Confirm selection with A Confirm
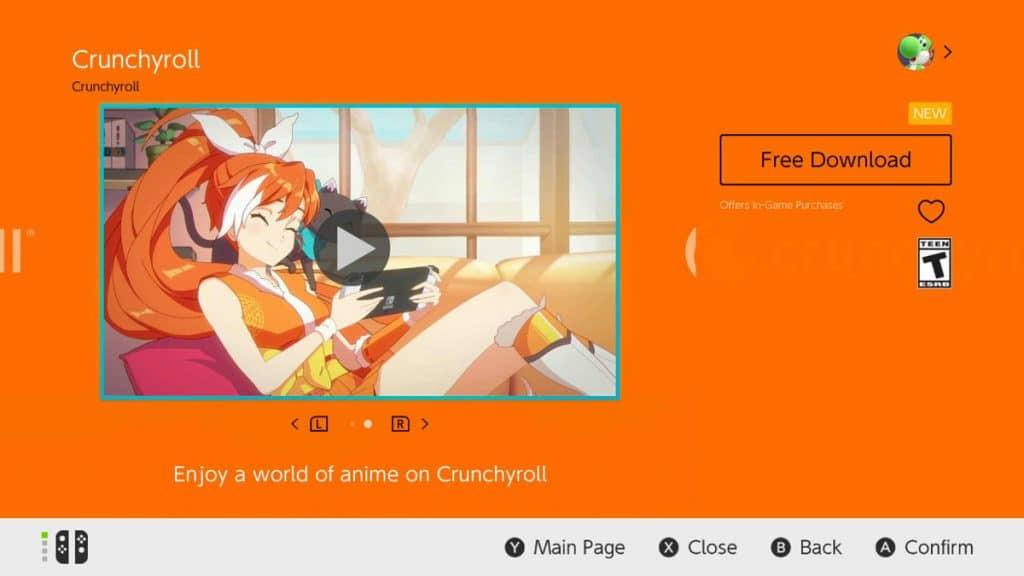 [x=924, y=547]
